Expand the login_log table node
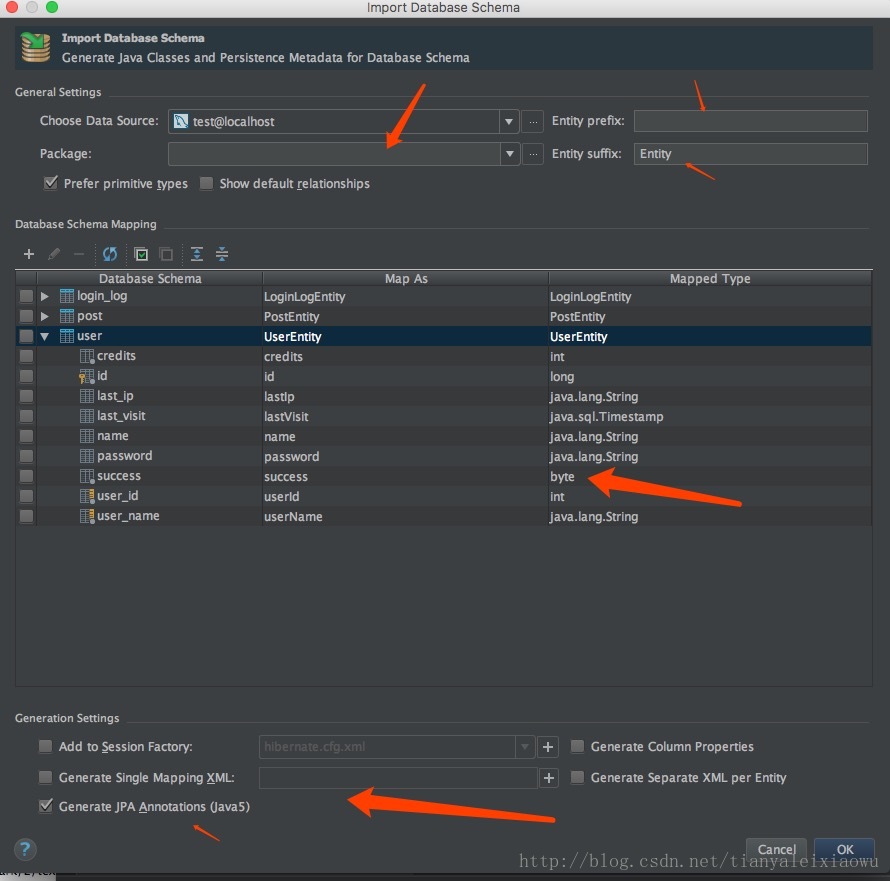The width and height of the screenshot is (890, 881). (x=45, y=296)
